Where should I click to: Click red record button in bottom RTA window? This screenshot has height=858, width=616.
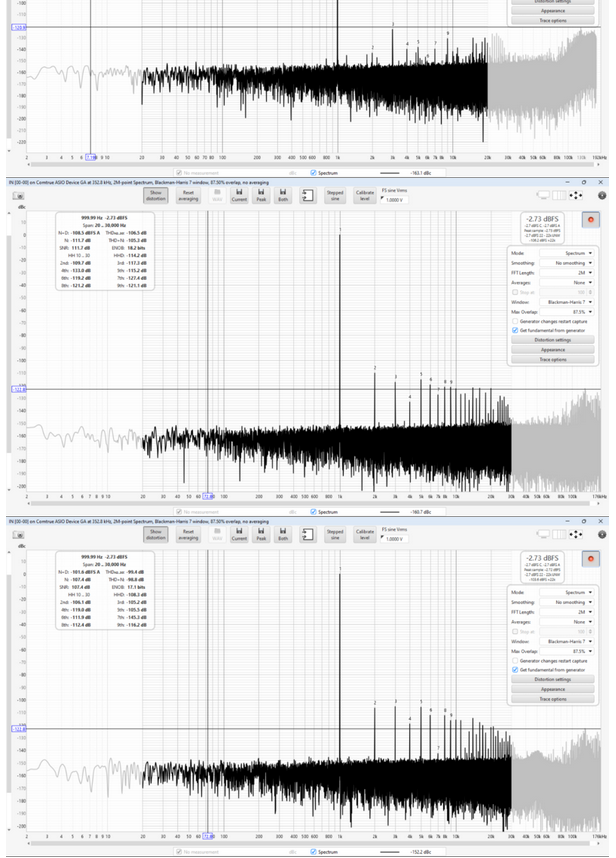590,559
